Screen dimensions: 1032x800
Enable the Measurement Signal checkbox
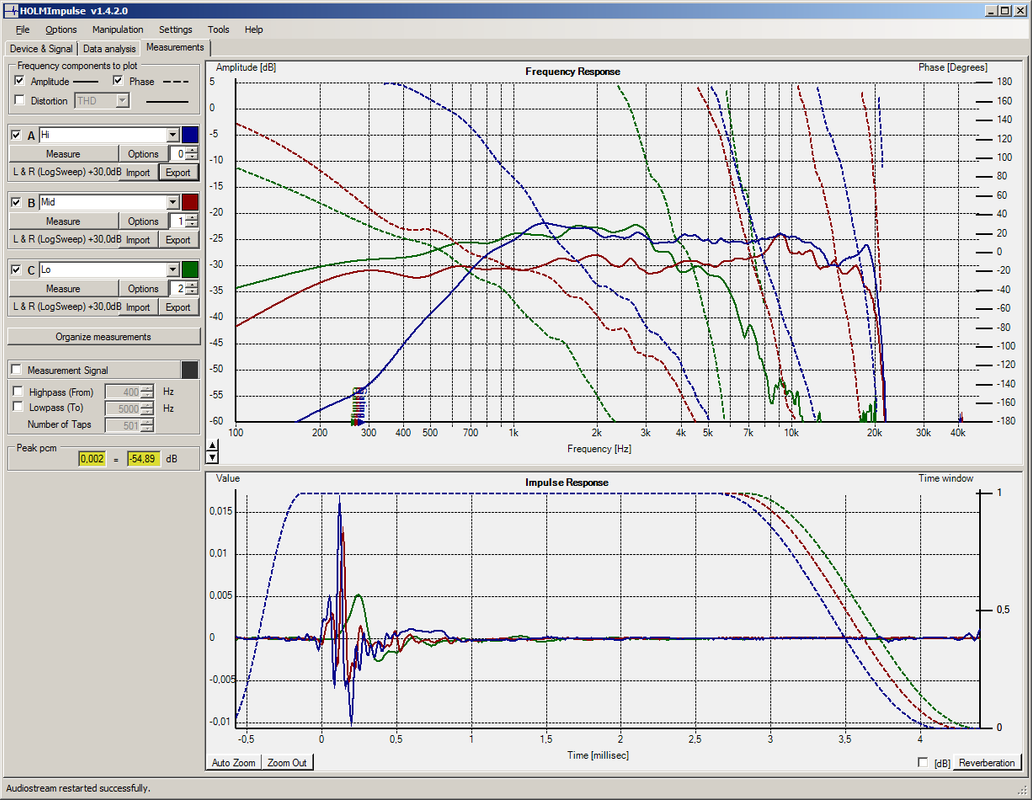(16, 370)
